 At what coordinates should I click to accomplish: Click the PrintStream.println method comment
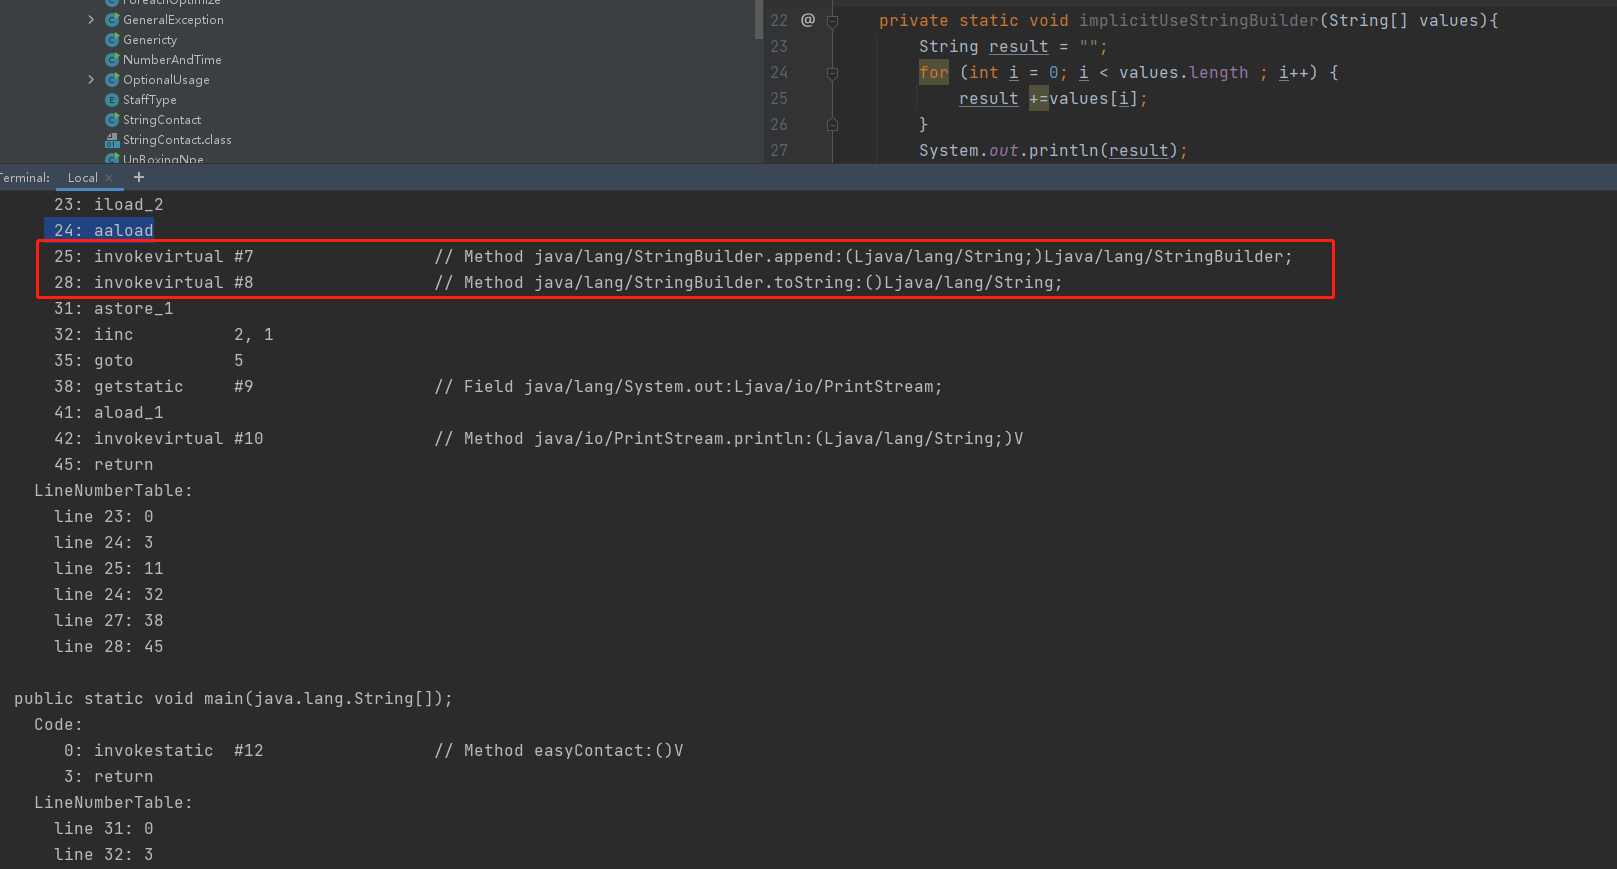click(x=728, y=439)
